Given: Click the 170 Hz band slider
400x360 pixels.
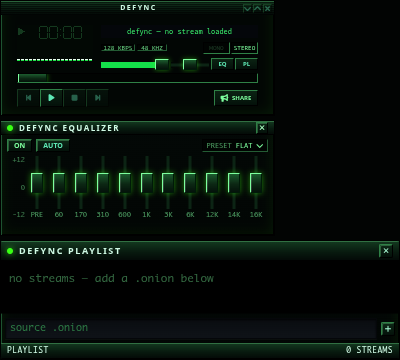Looking at the screenshot, I should [81, 183].
